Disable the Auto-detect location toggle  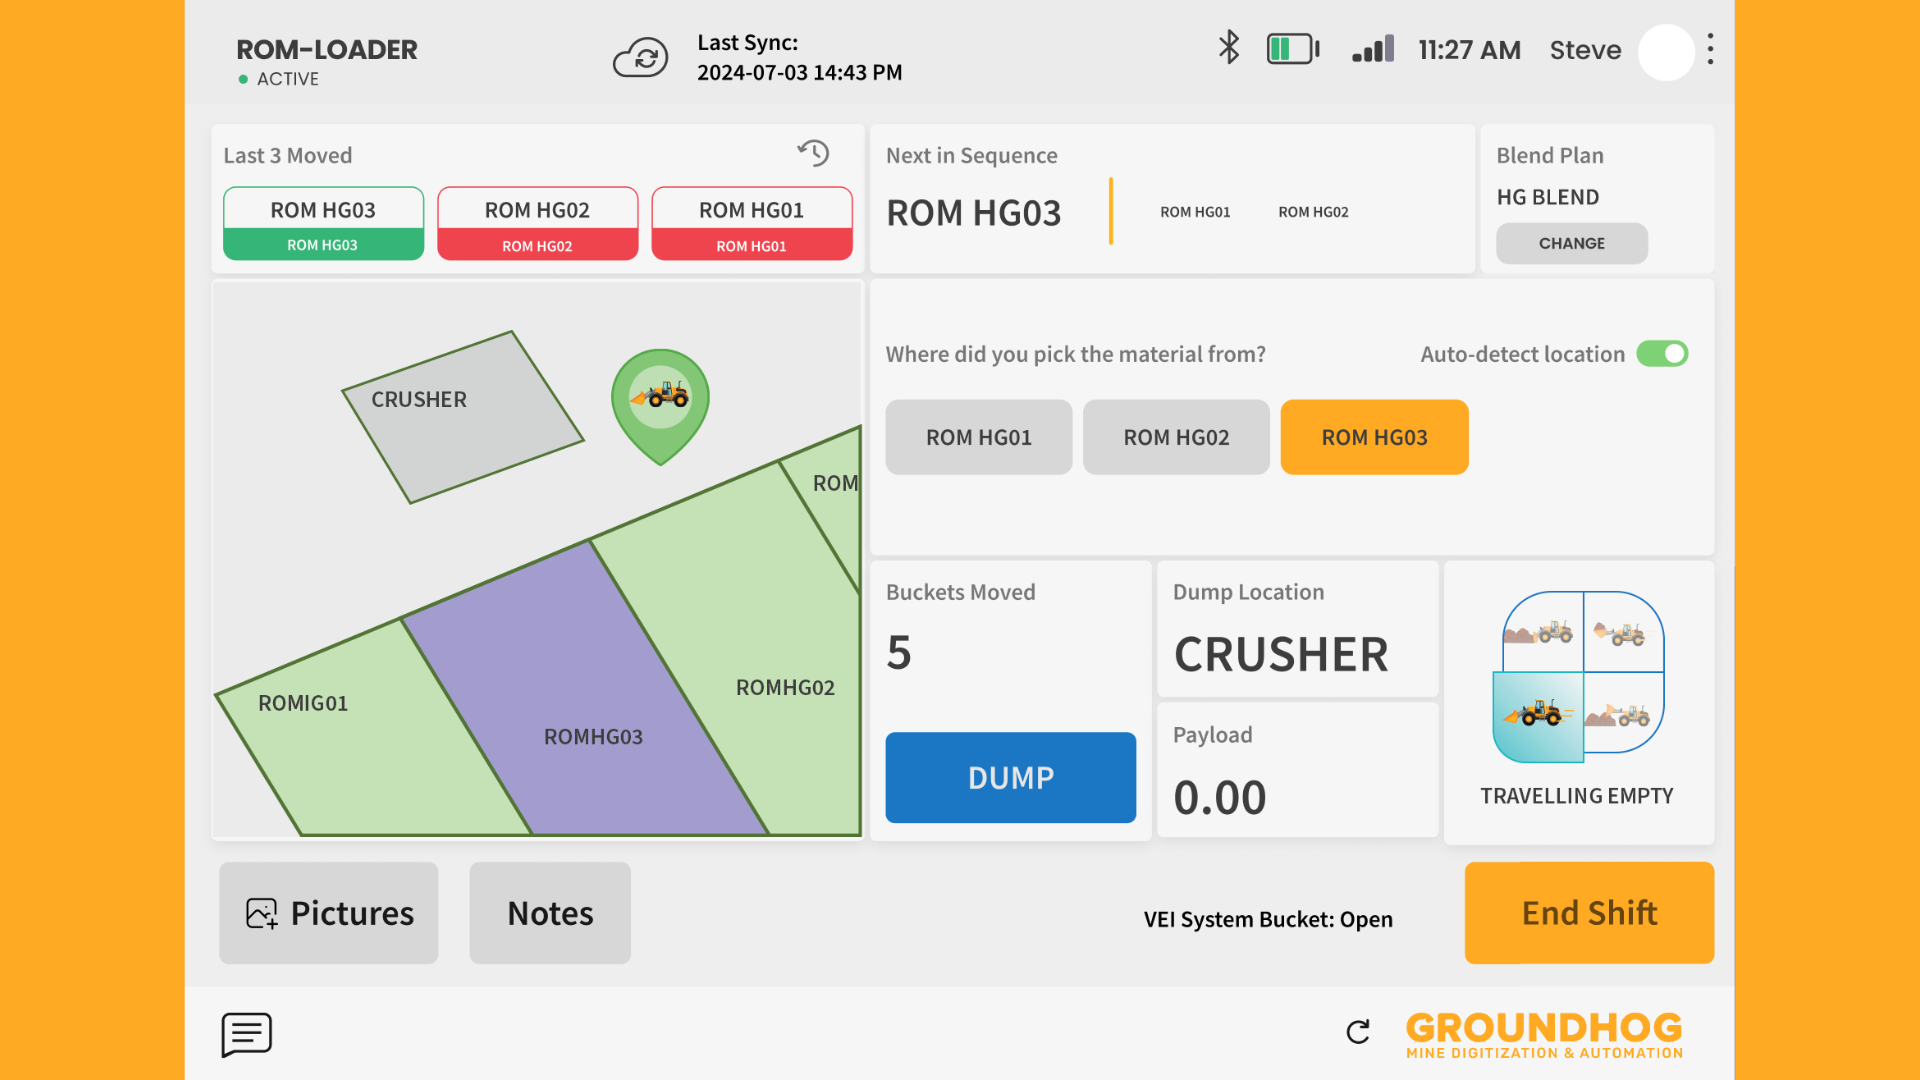[1662, 352]
